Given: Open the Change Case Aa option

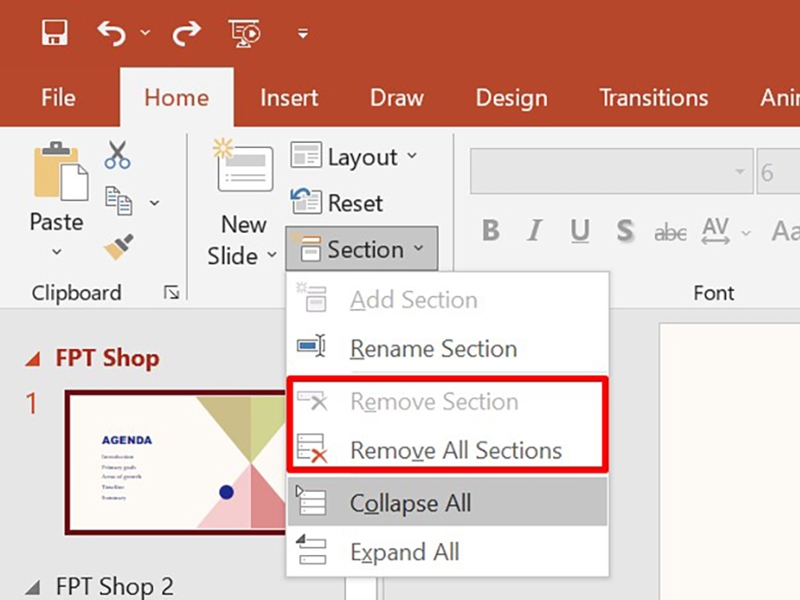Looking at the screenshot, I should 786,232.
